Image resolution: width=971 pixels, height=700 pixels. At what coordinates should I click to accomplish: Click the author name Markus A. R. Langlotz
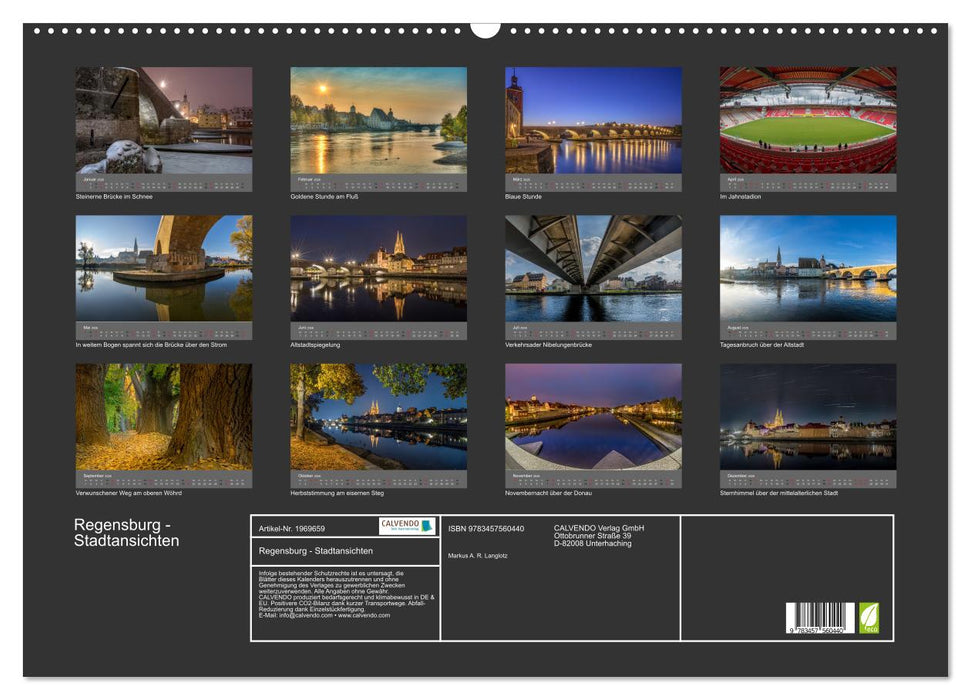479,557
